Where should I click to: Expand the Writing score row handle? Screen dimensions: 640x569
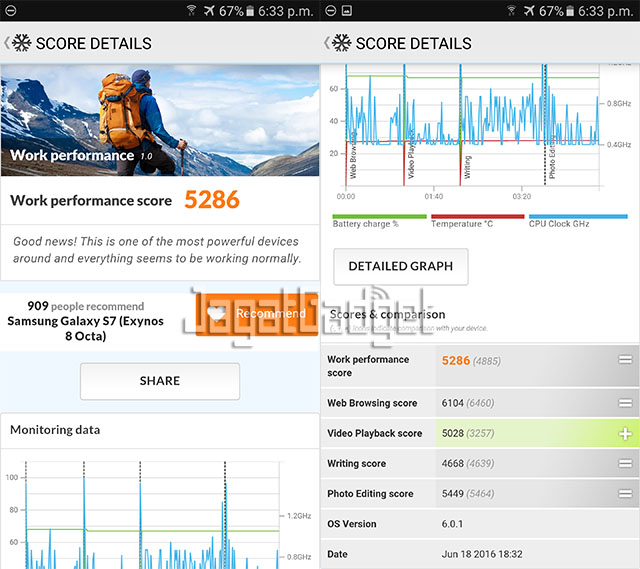[625, 464]
